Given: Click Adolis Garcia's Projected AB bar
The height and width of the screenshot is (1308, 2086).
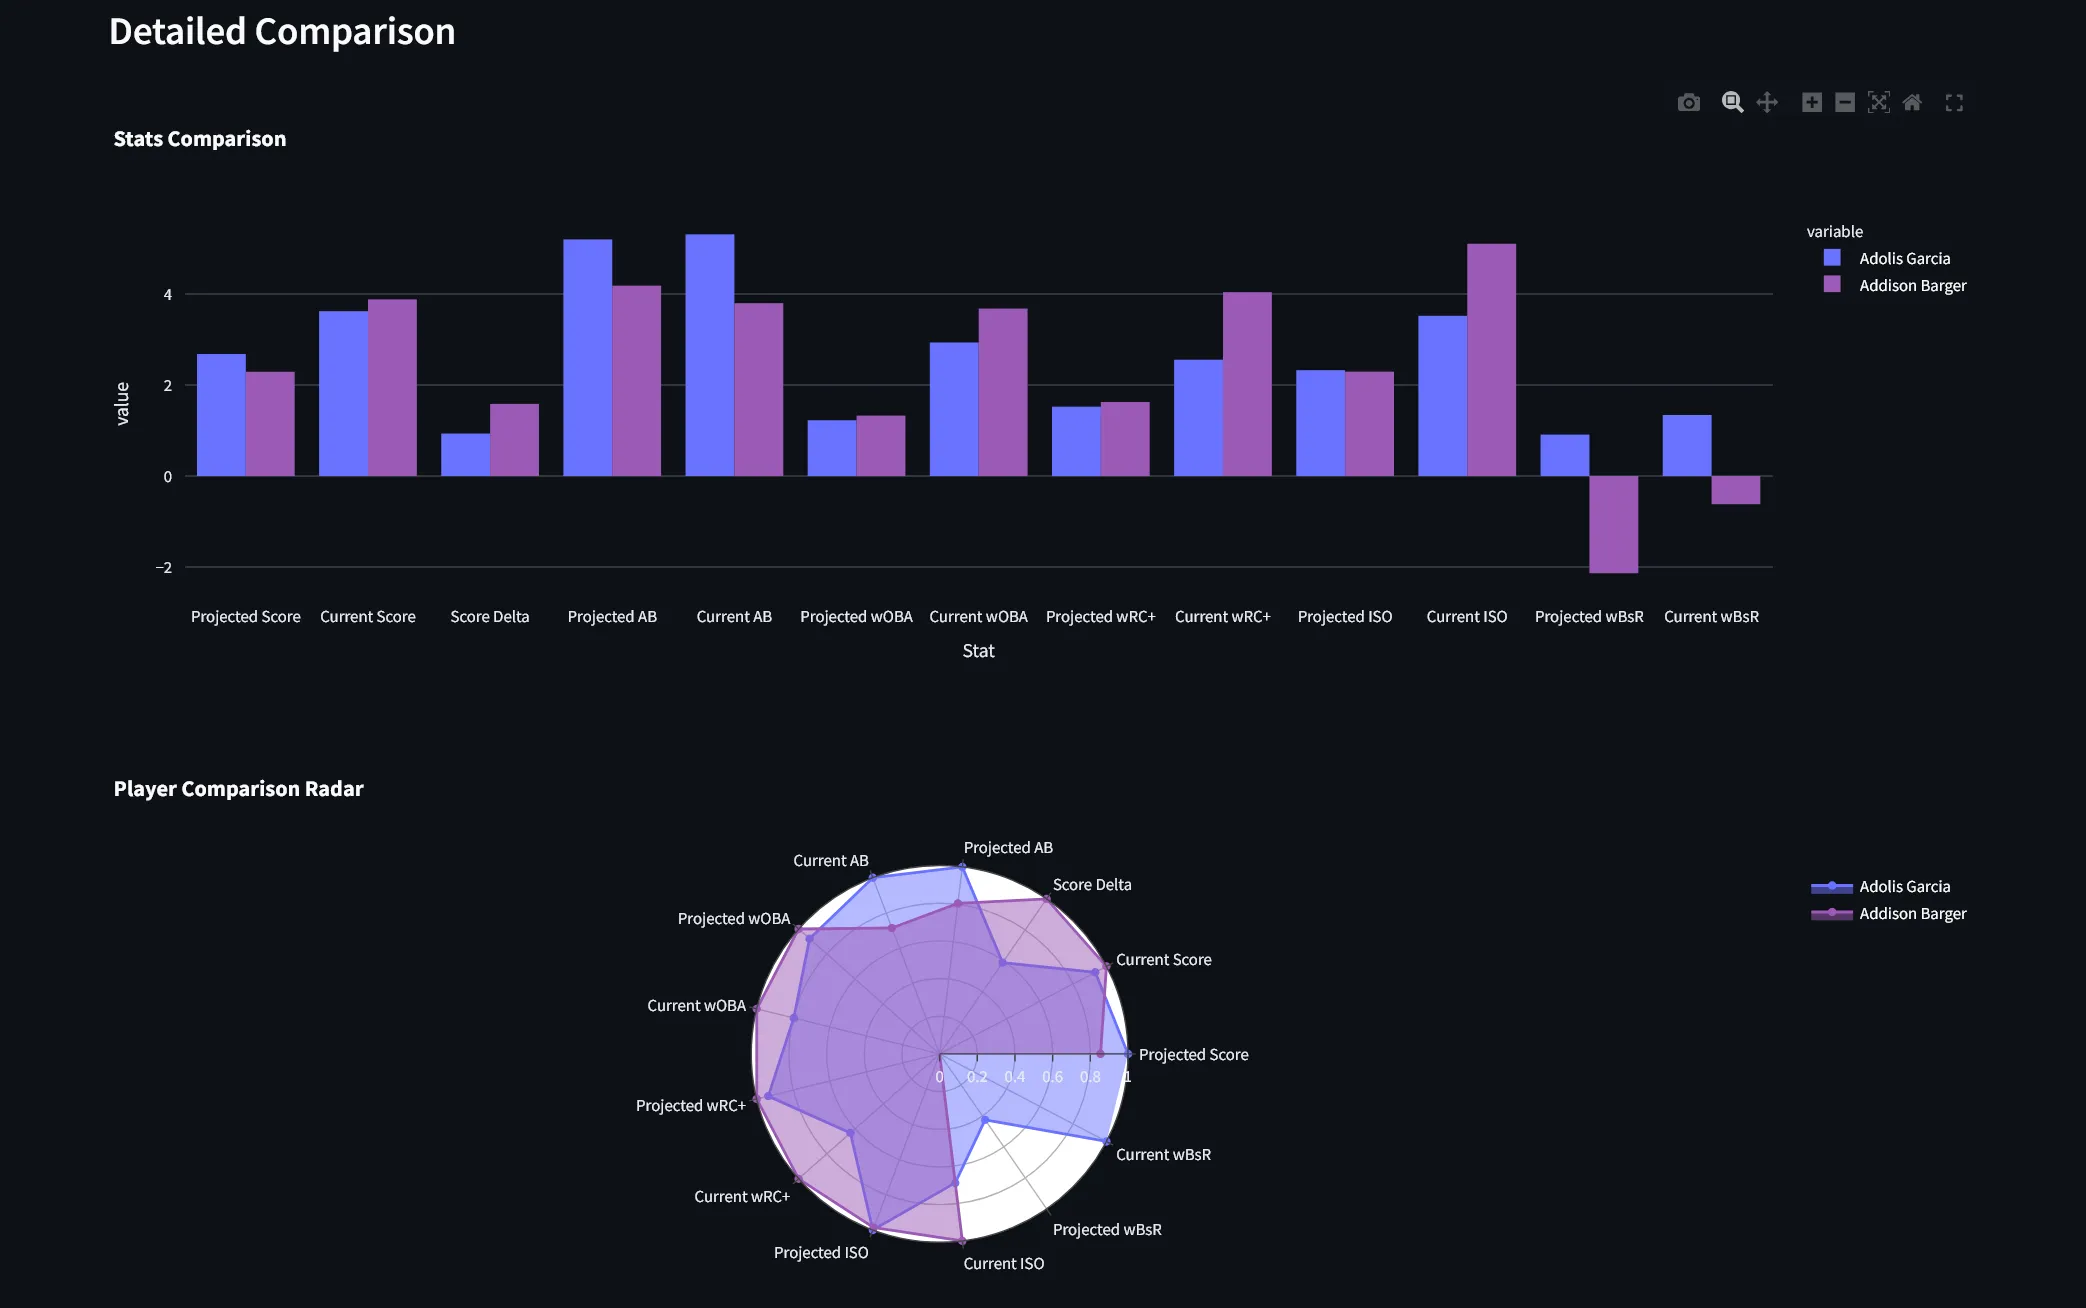Looking at the screenshot, I should 588,355.
